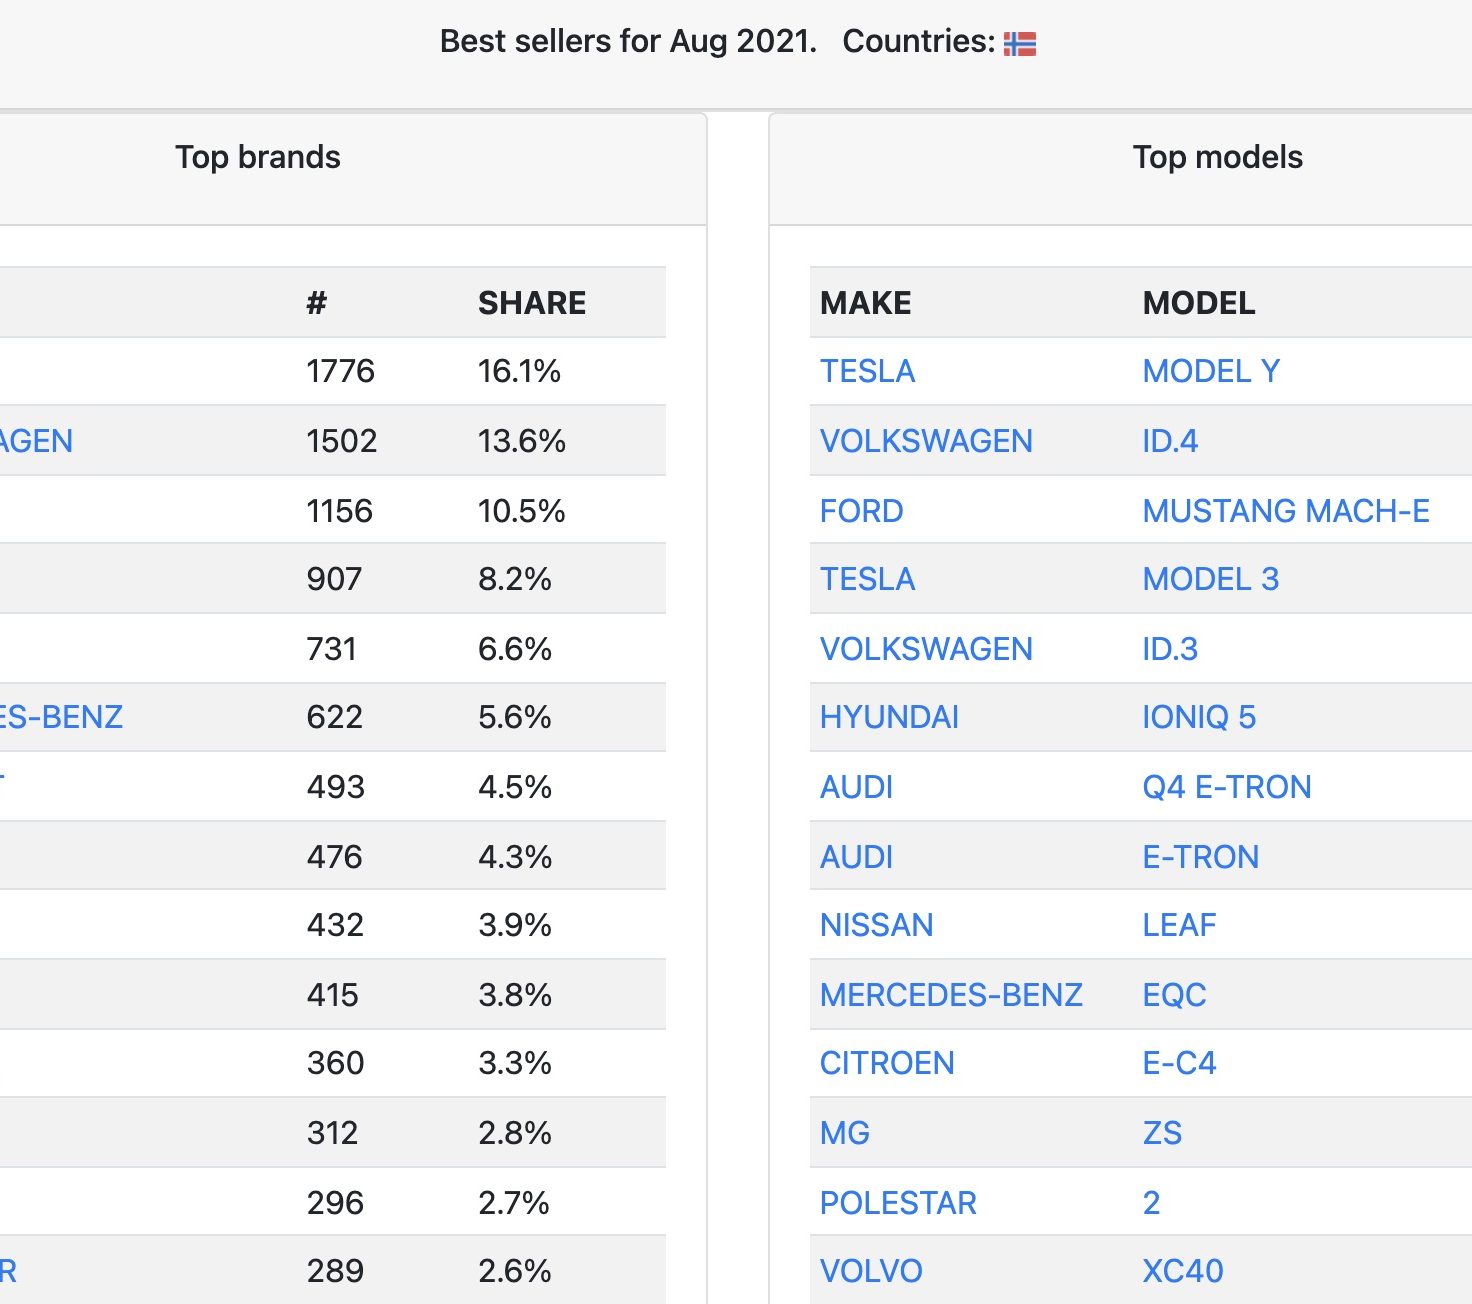Select the 296 sales count cell
1472x1304 pixels.
[x=335, y=1203]
